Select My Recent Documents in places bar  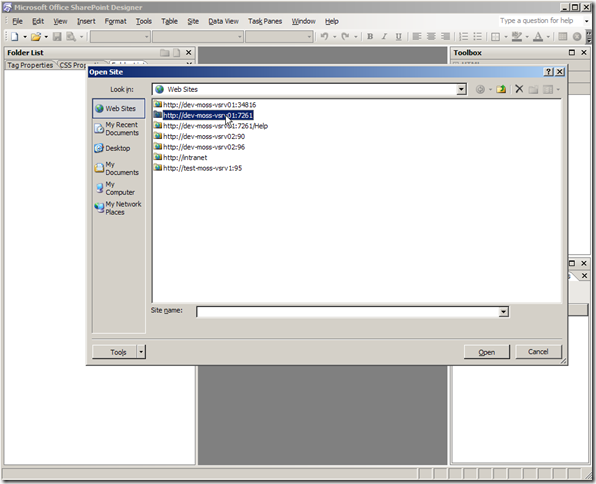(119, 129)
